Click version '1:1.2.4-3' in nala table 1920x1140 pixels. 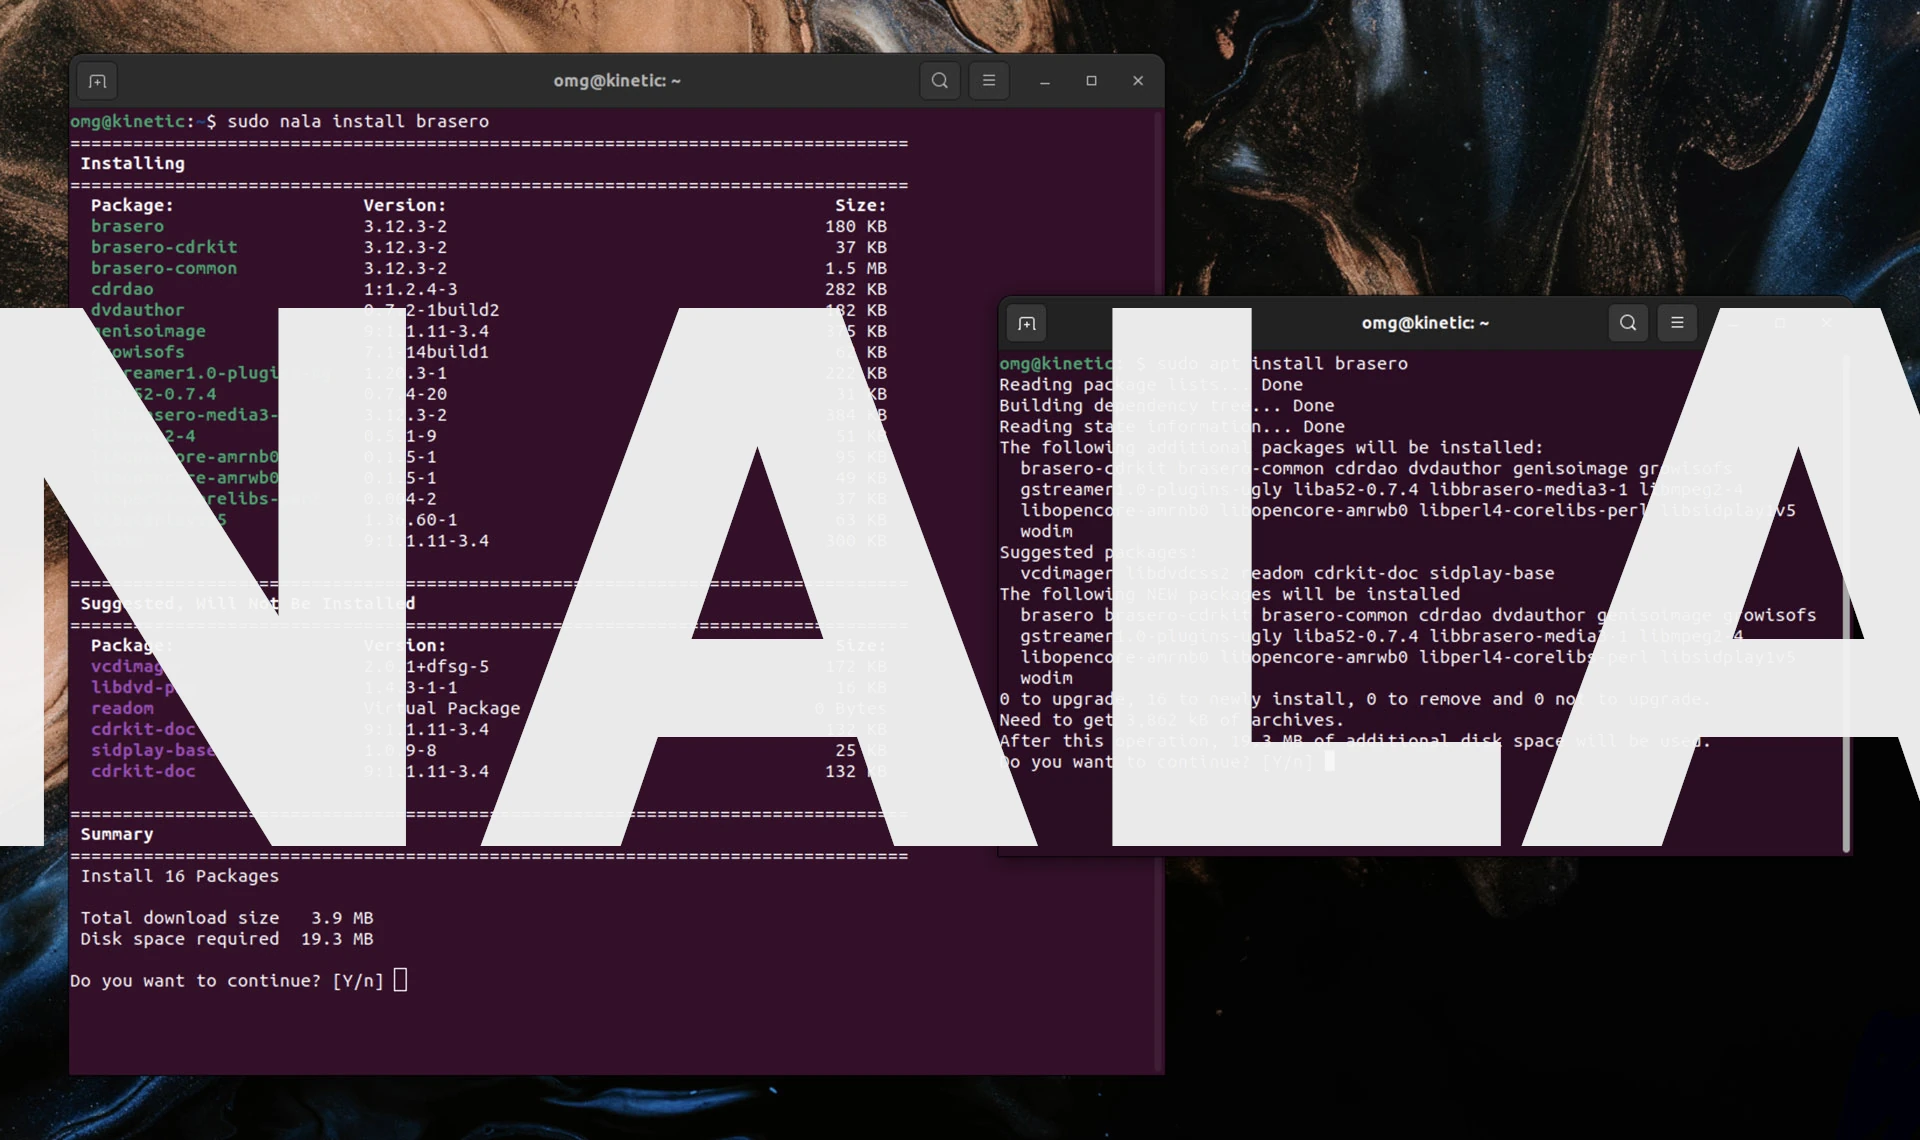[x=410, y=289]
